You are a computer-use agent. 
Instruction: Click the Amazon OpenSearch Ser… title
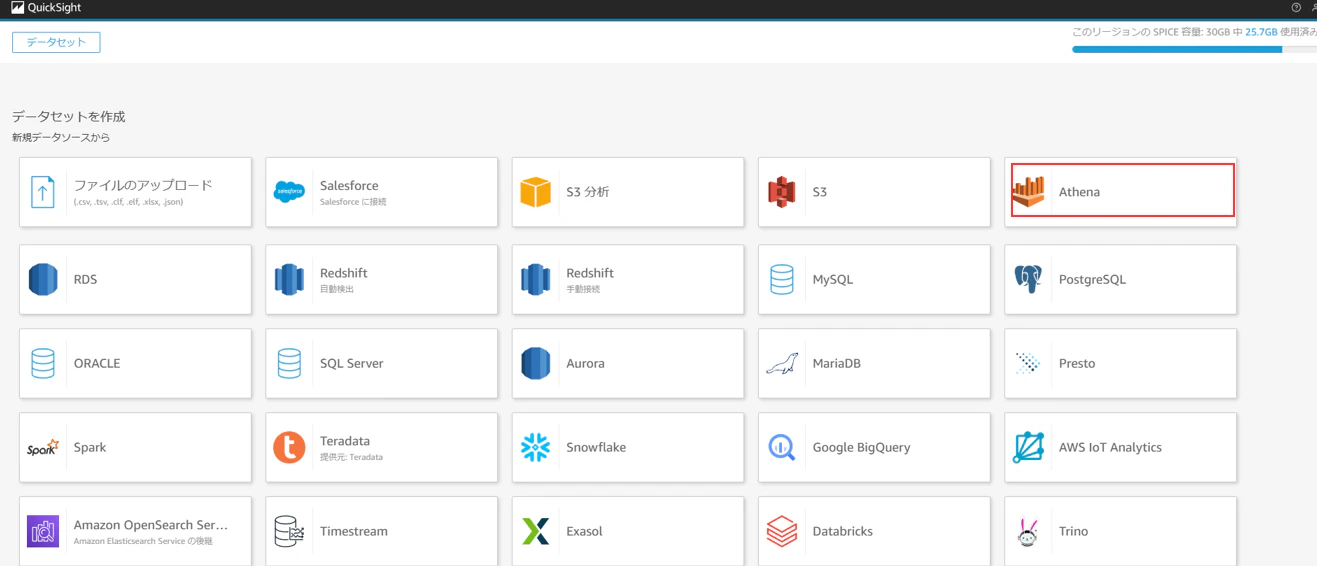click(x=151, y=525)
